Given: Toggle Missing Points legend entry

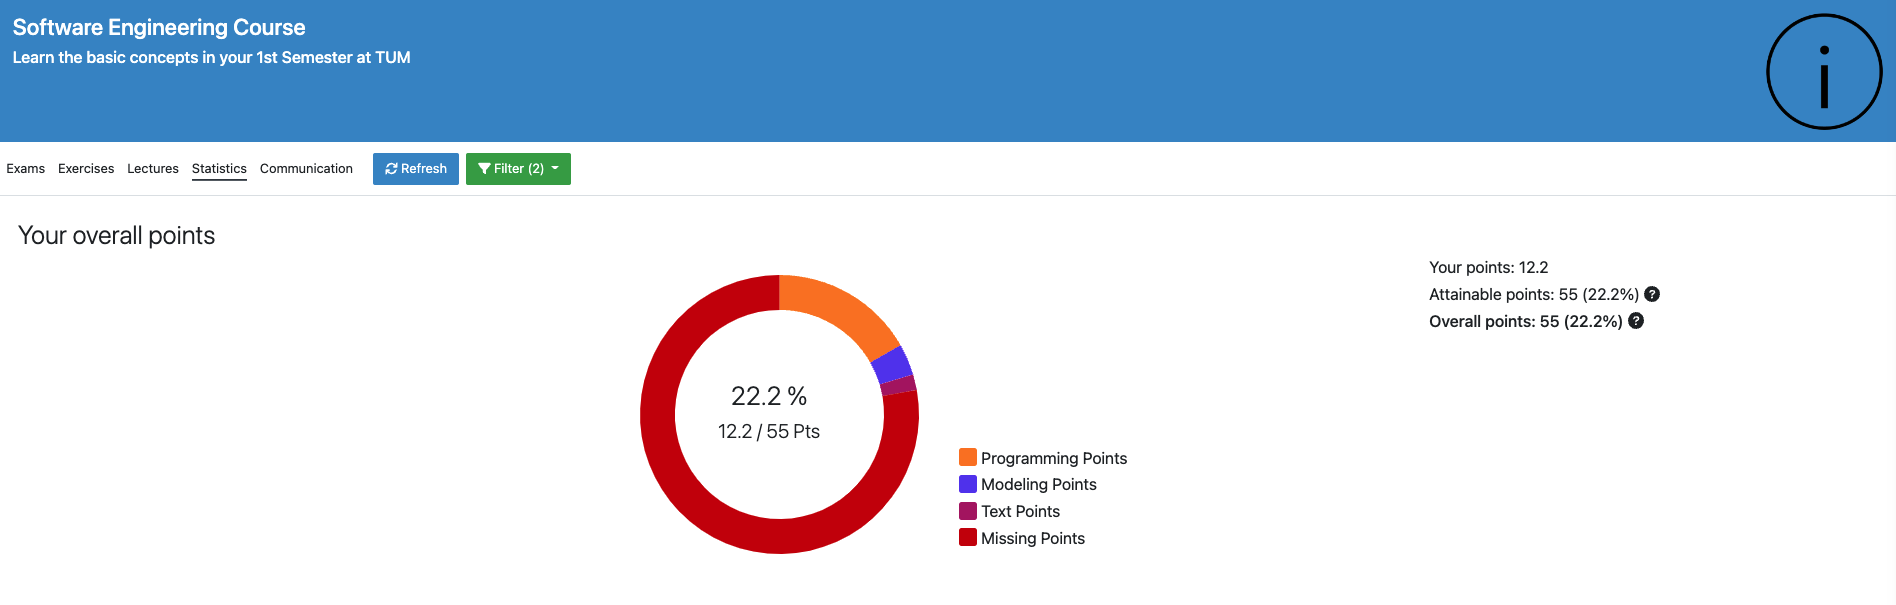Looking at the screenshot, I should tap(1032, 538).
